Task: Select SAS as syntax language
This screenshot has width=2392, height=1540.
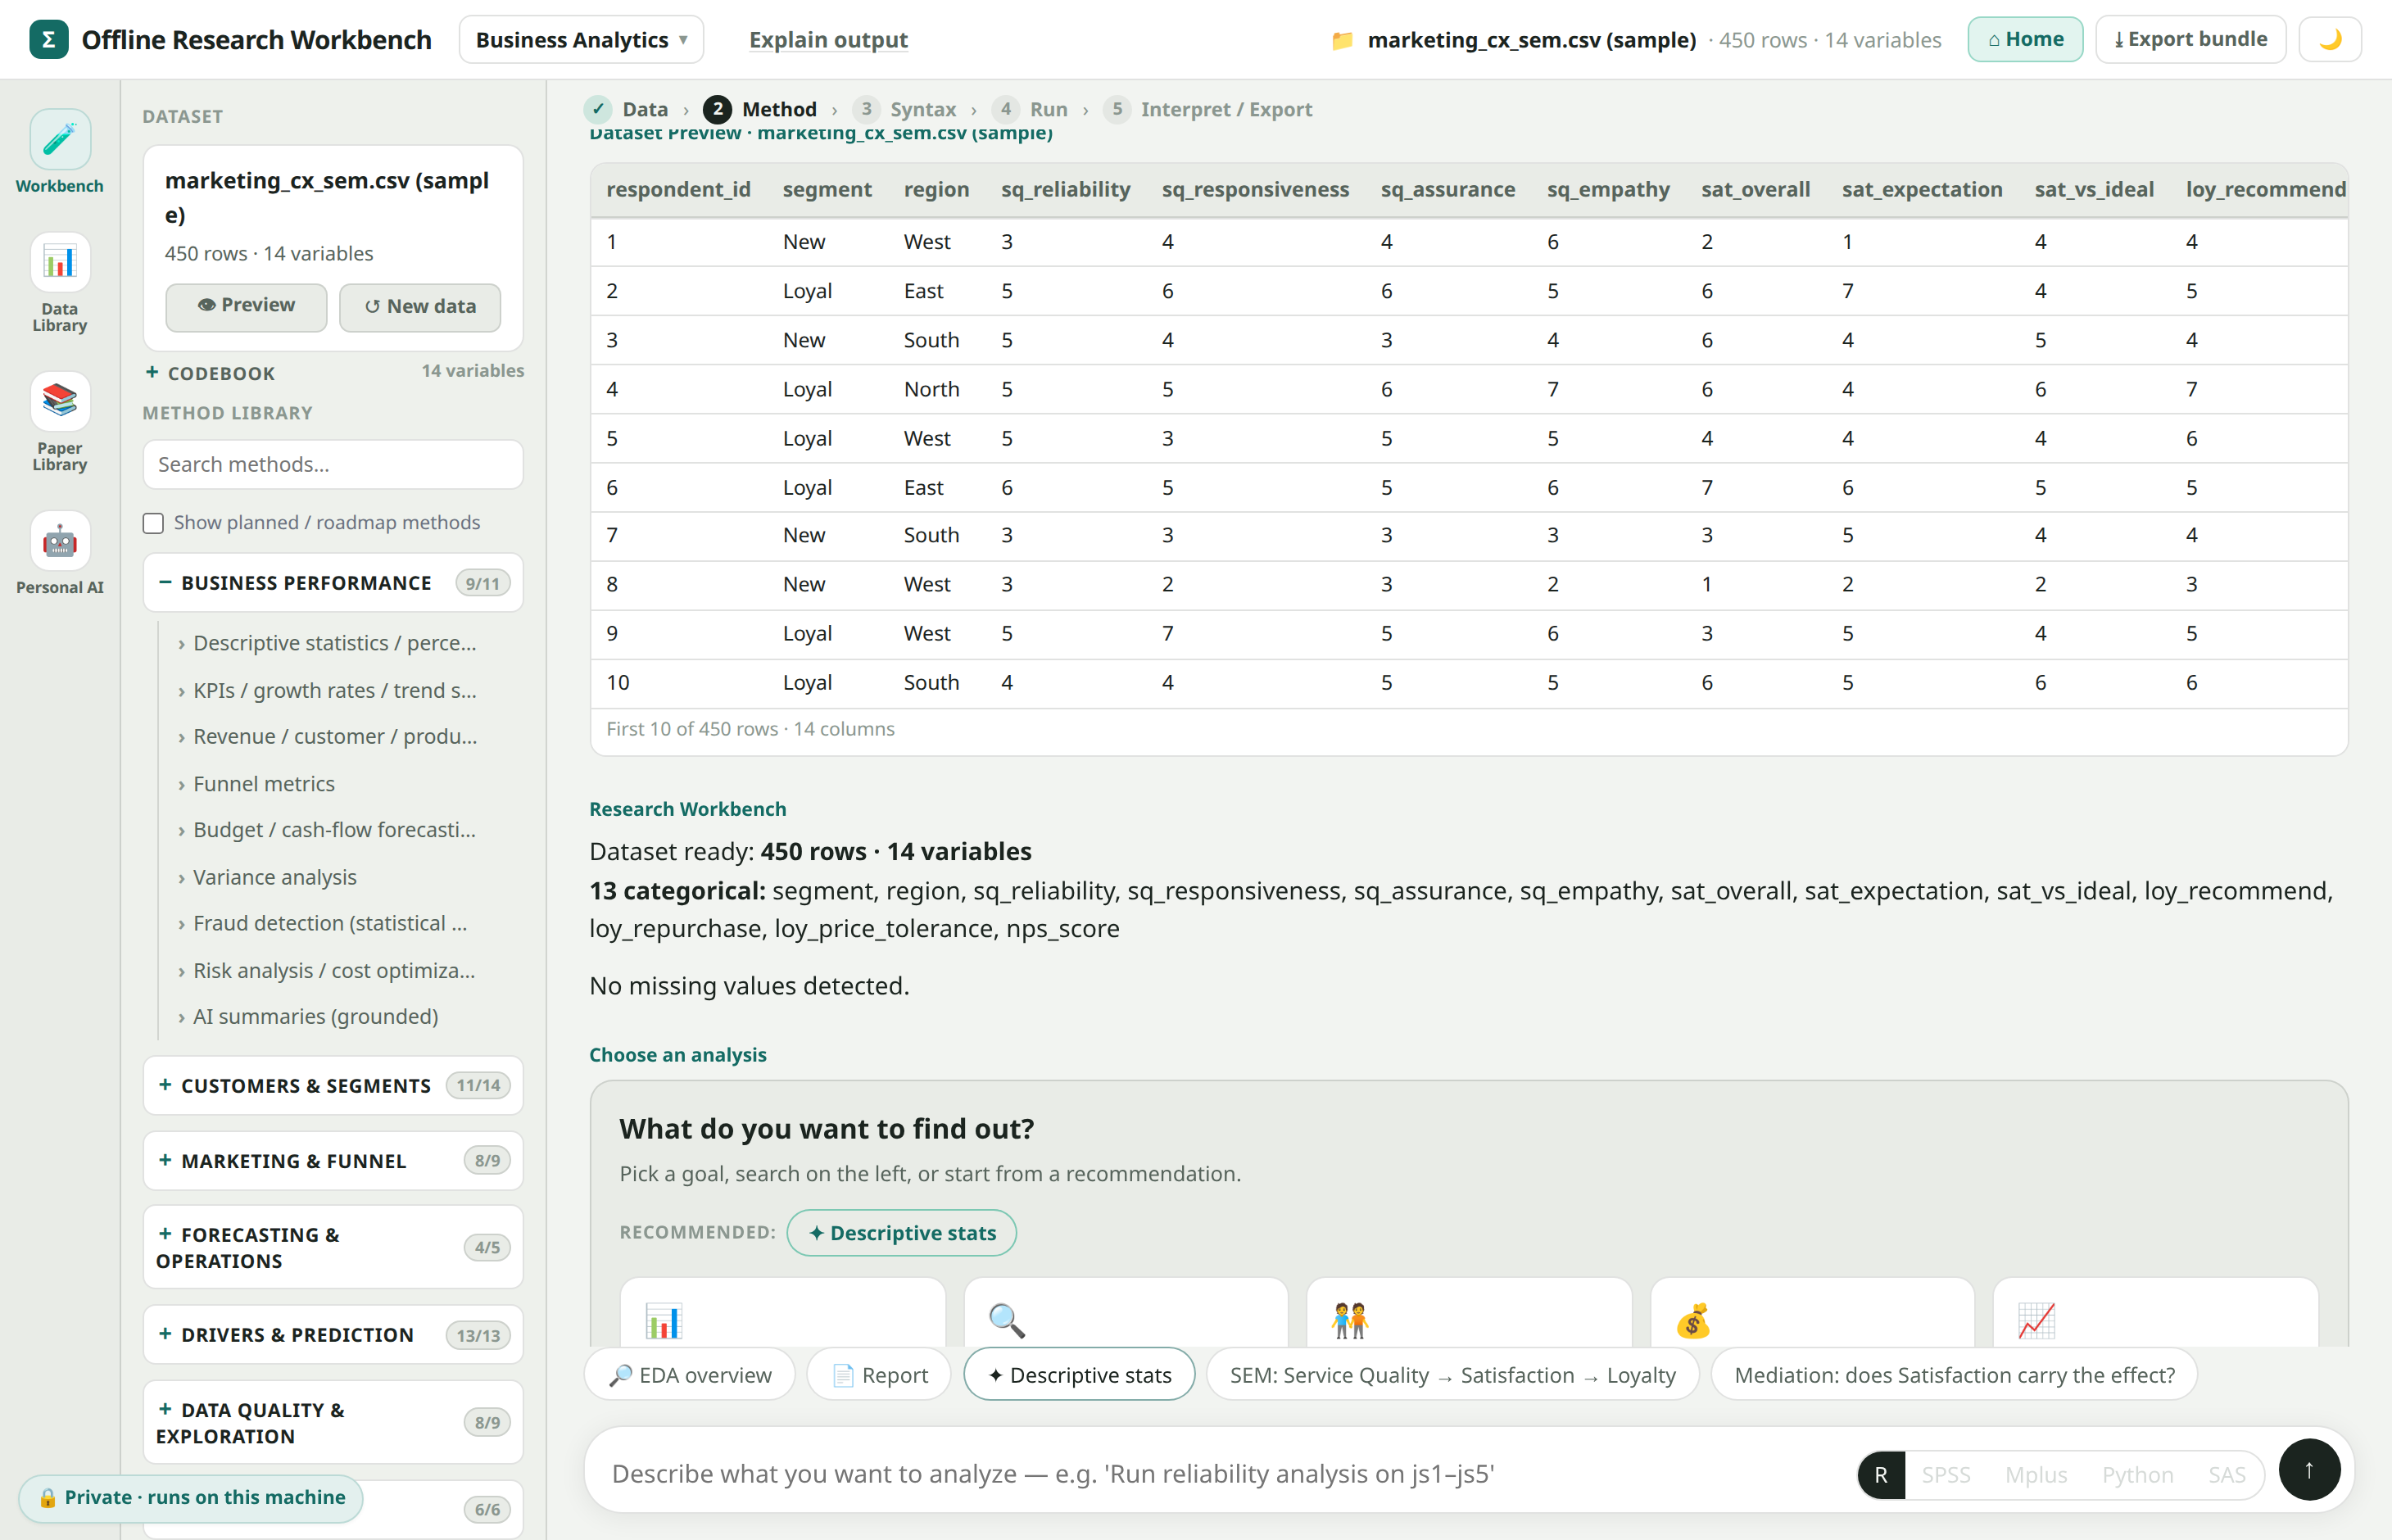Action: point(2226,1474)
